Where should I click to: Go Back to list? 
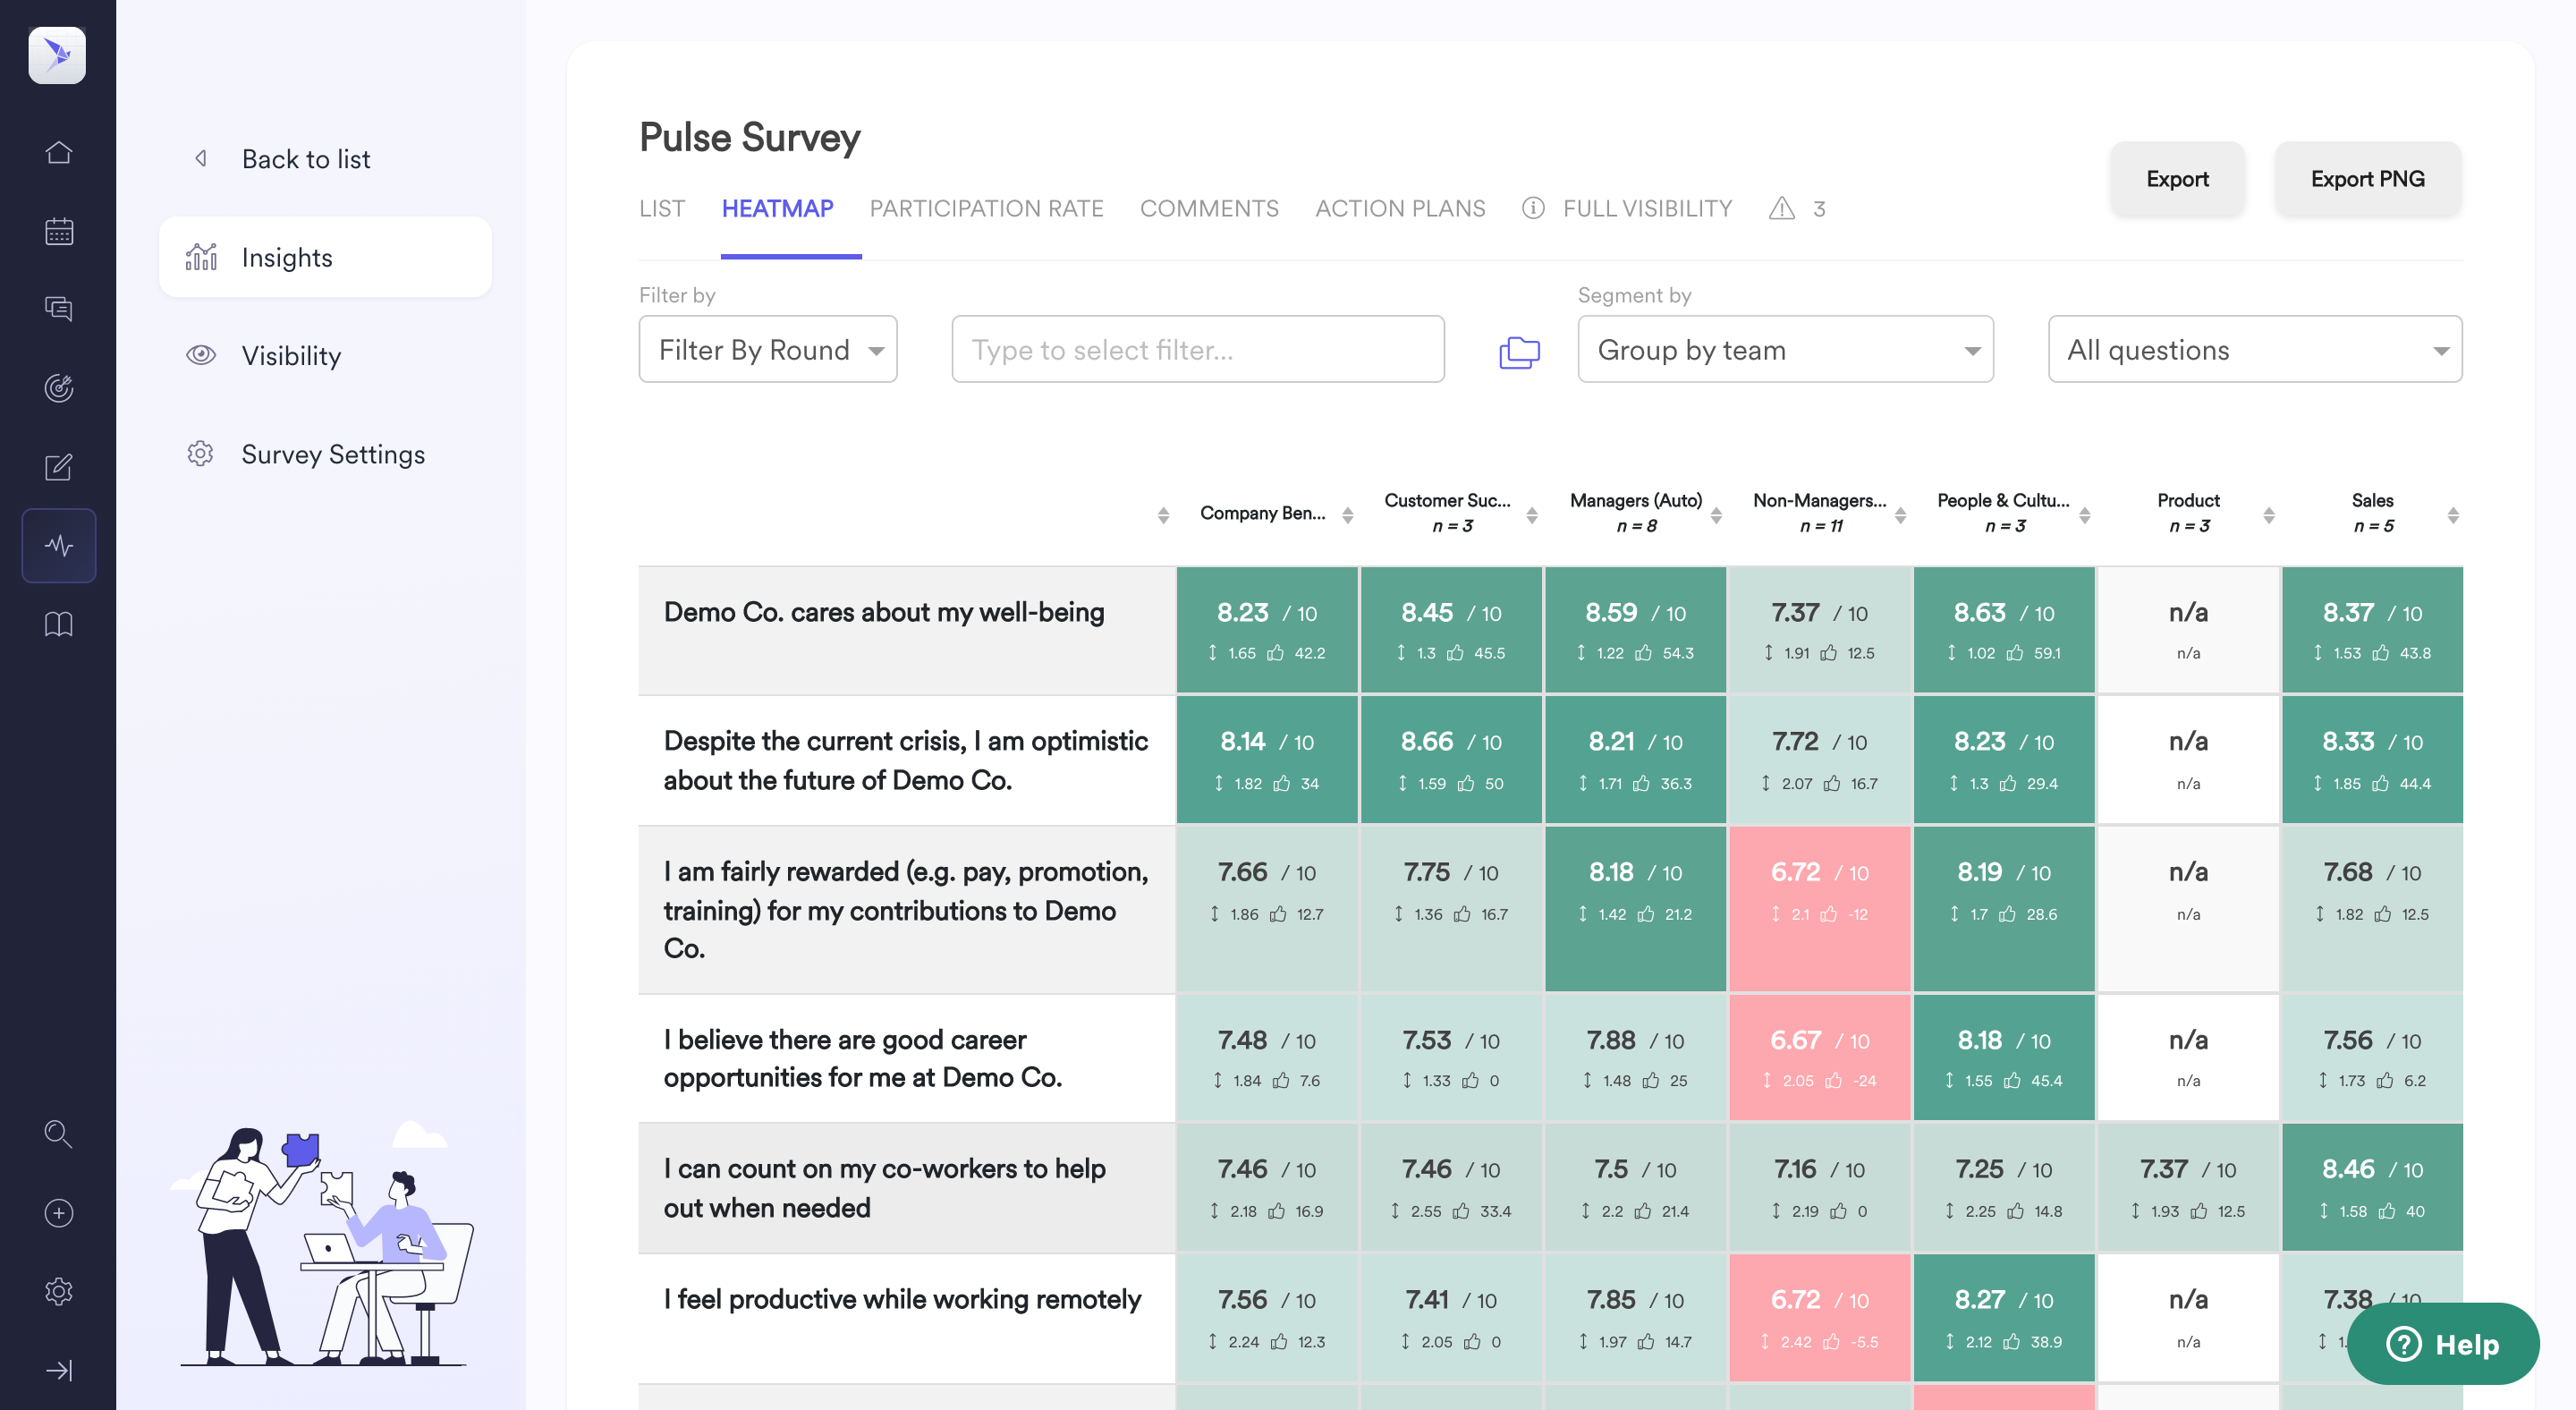coord(305,159)
